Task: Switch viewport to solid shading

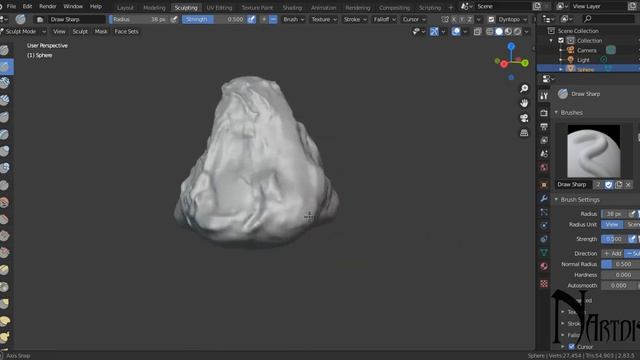Action: pos(499,31)
